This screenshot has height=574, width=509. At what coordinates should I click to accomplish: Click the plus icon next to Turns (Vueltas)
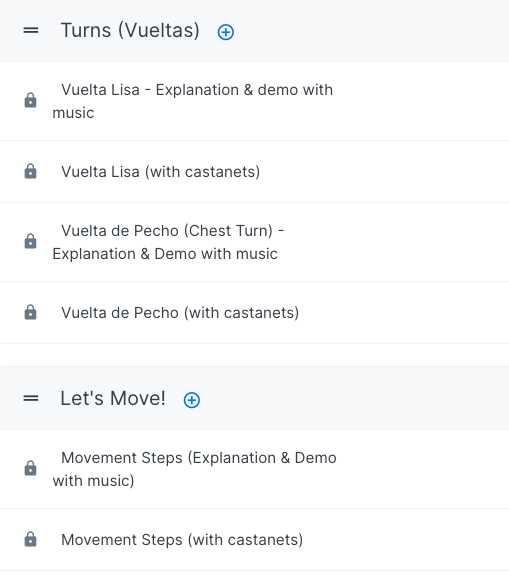pos(226,32)
